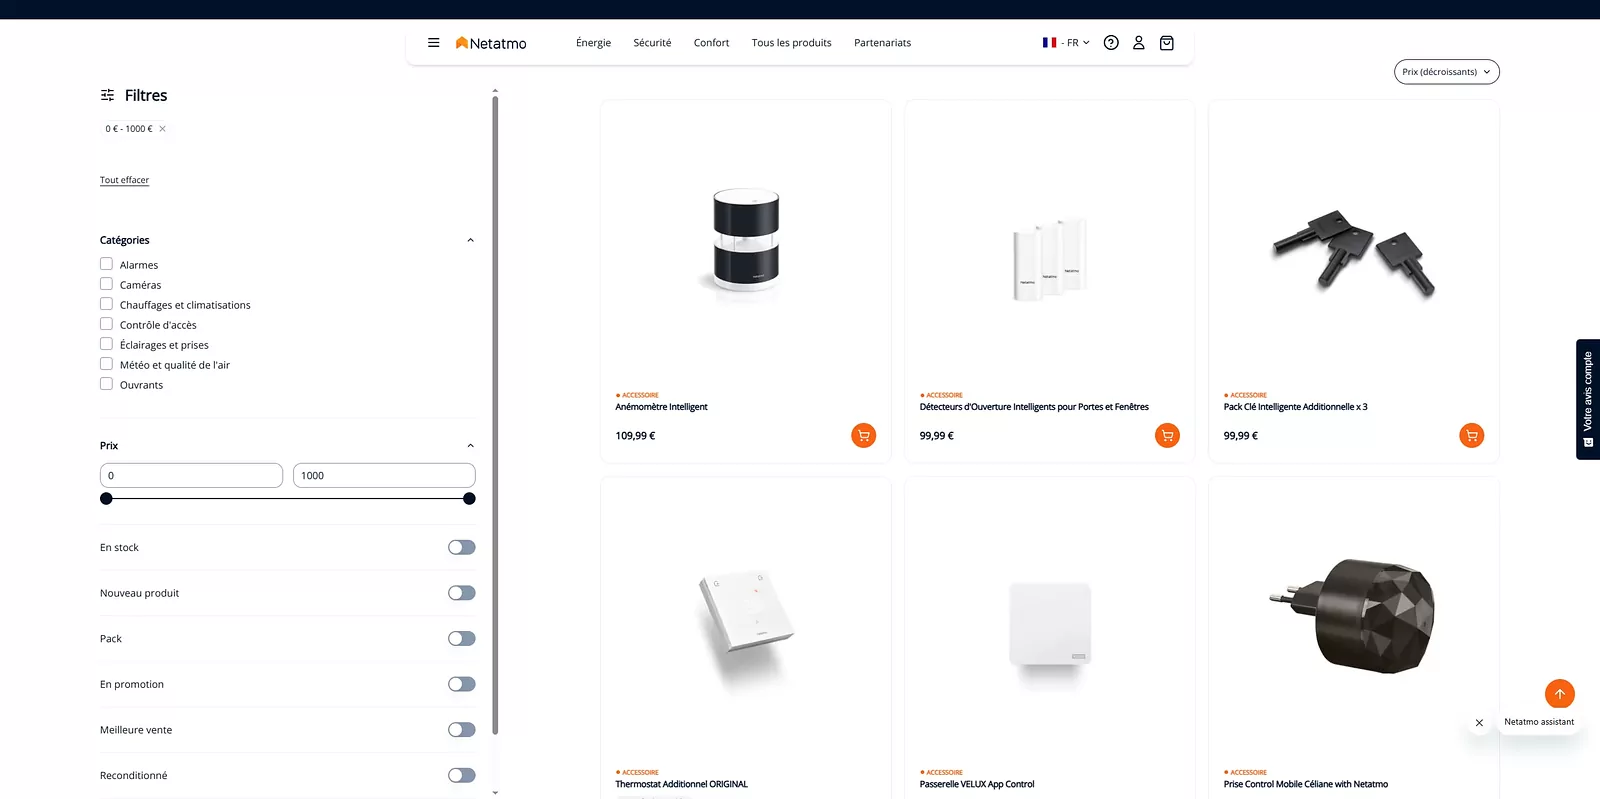Open the user account icon
1600x799 pixels.
[1138, 43]
